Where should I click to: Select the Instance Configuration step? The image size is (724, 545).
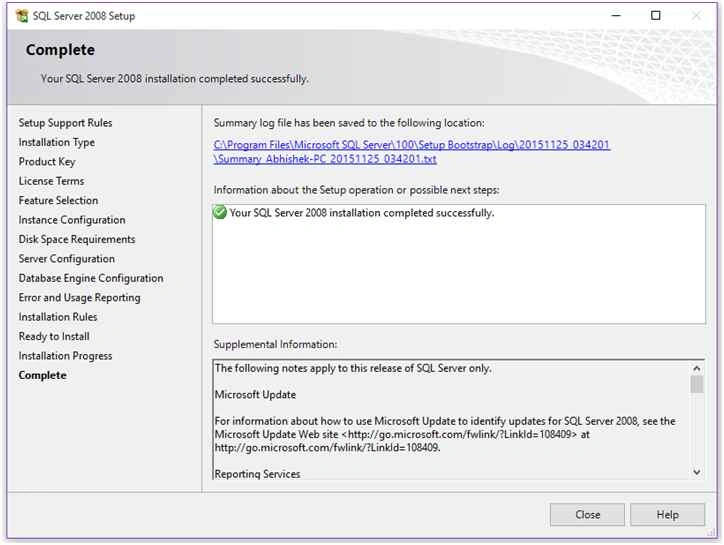[x=72, y=220]
